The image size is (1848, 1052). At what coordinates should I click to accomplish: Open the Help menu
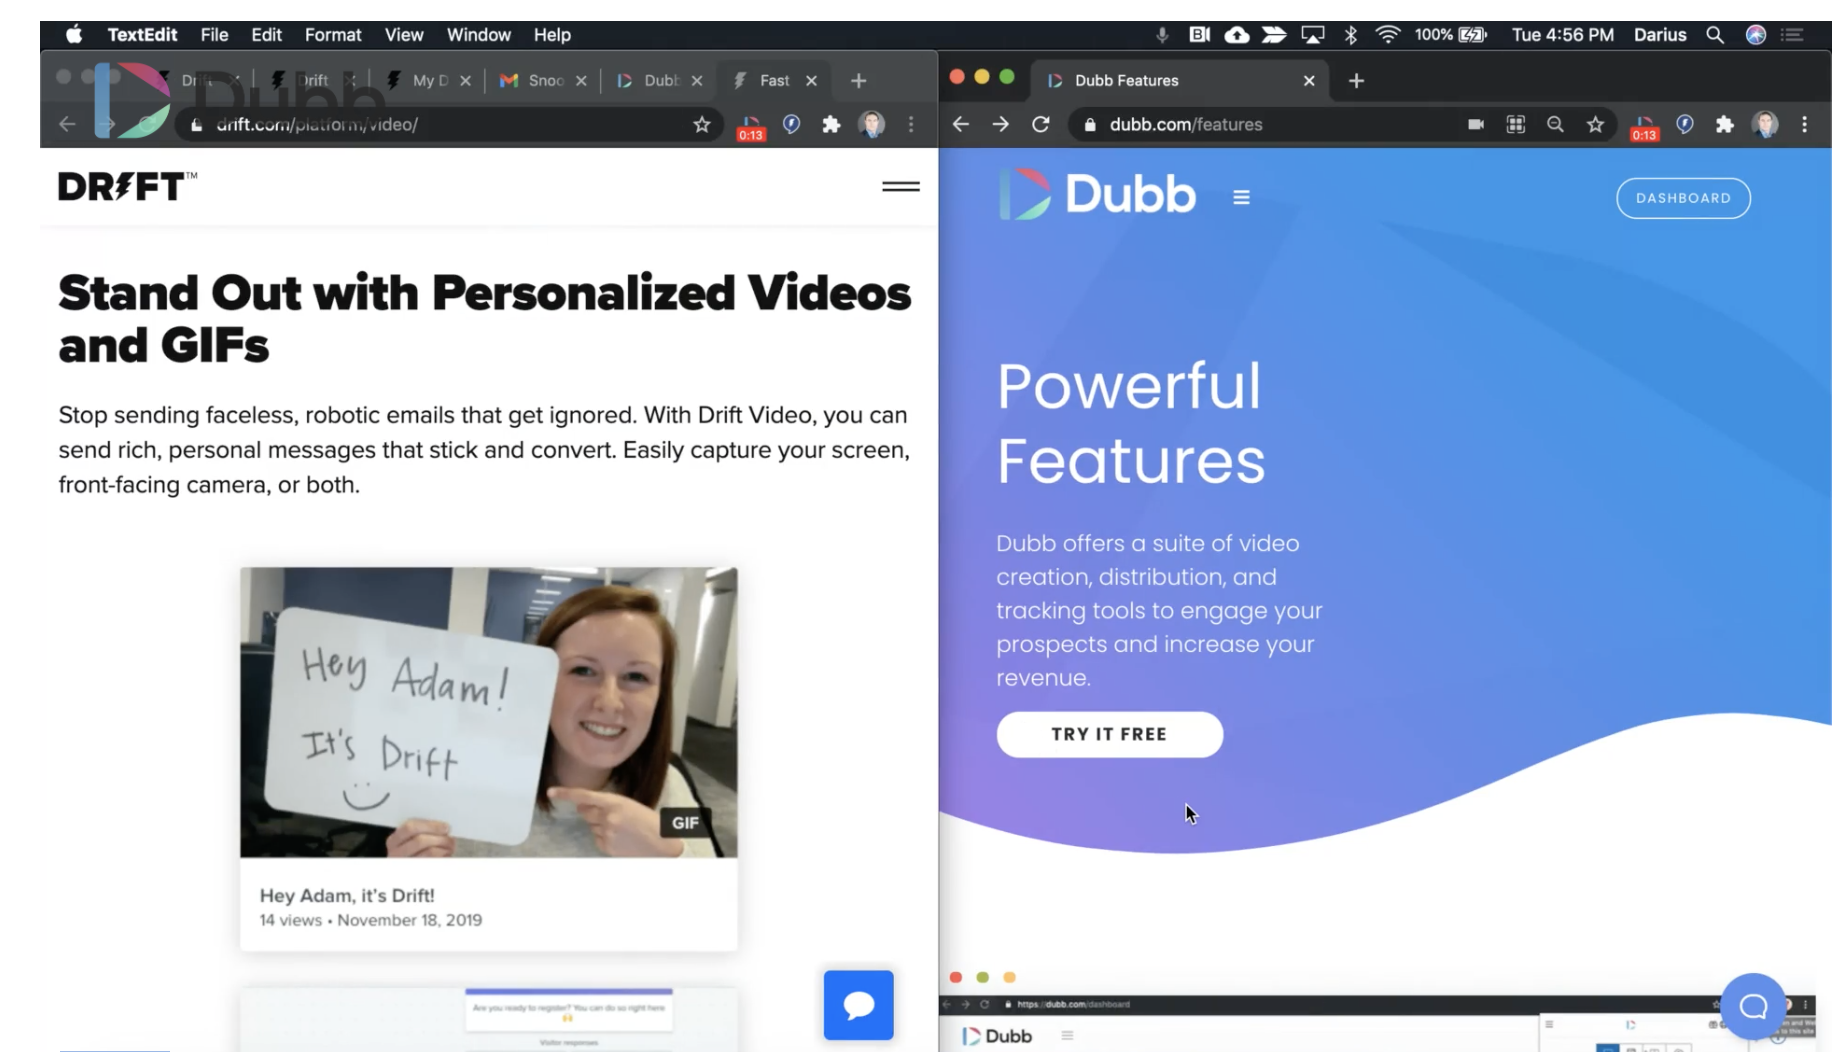552,35
